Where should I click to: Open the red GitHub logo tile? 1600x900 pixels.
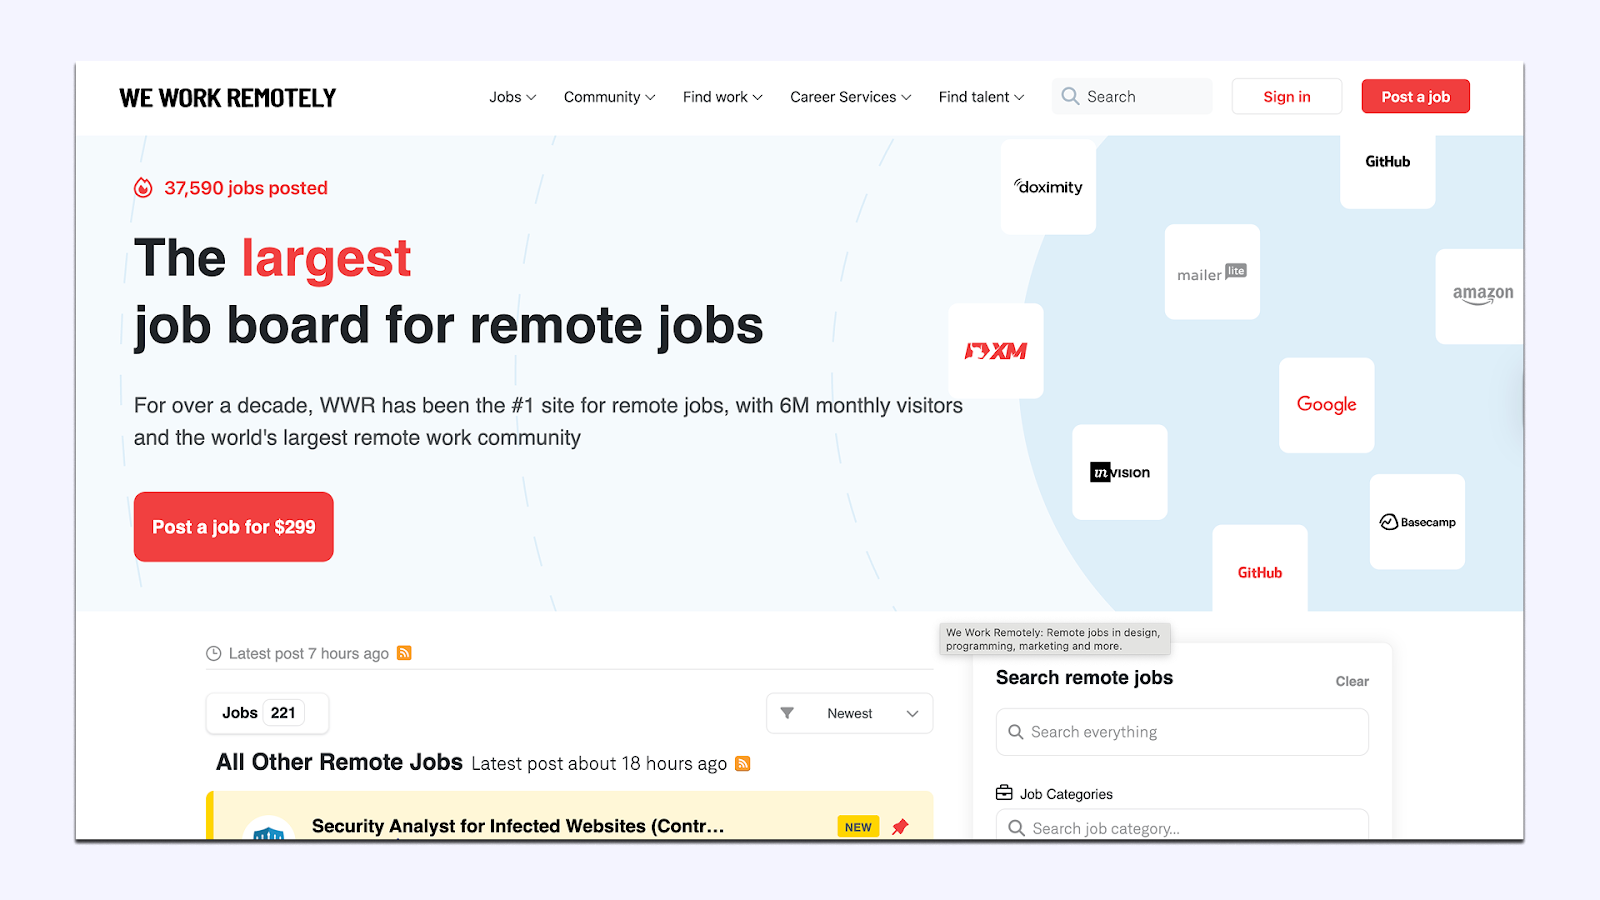pos(1260,568)
